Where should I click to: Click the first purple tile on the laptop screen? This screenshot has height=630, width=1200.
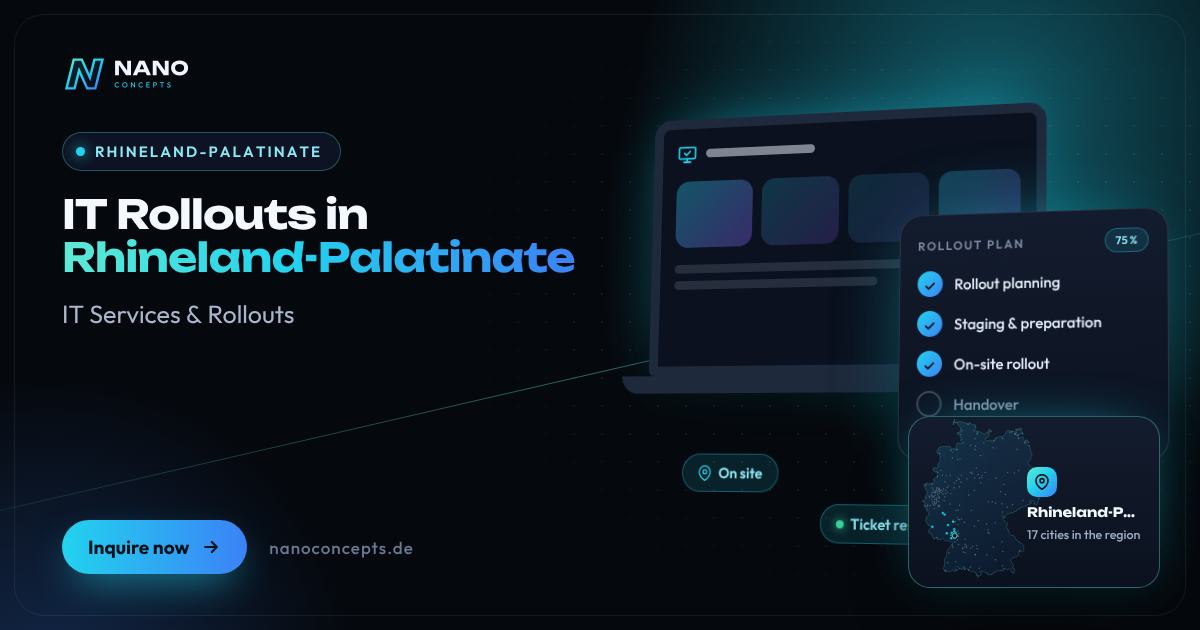tap(714, 213)
